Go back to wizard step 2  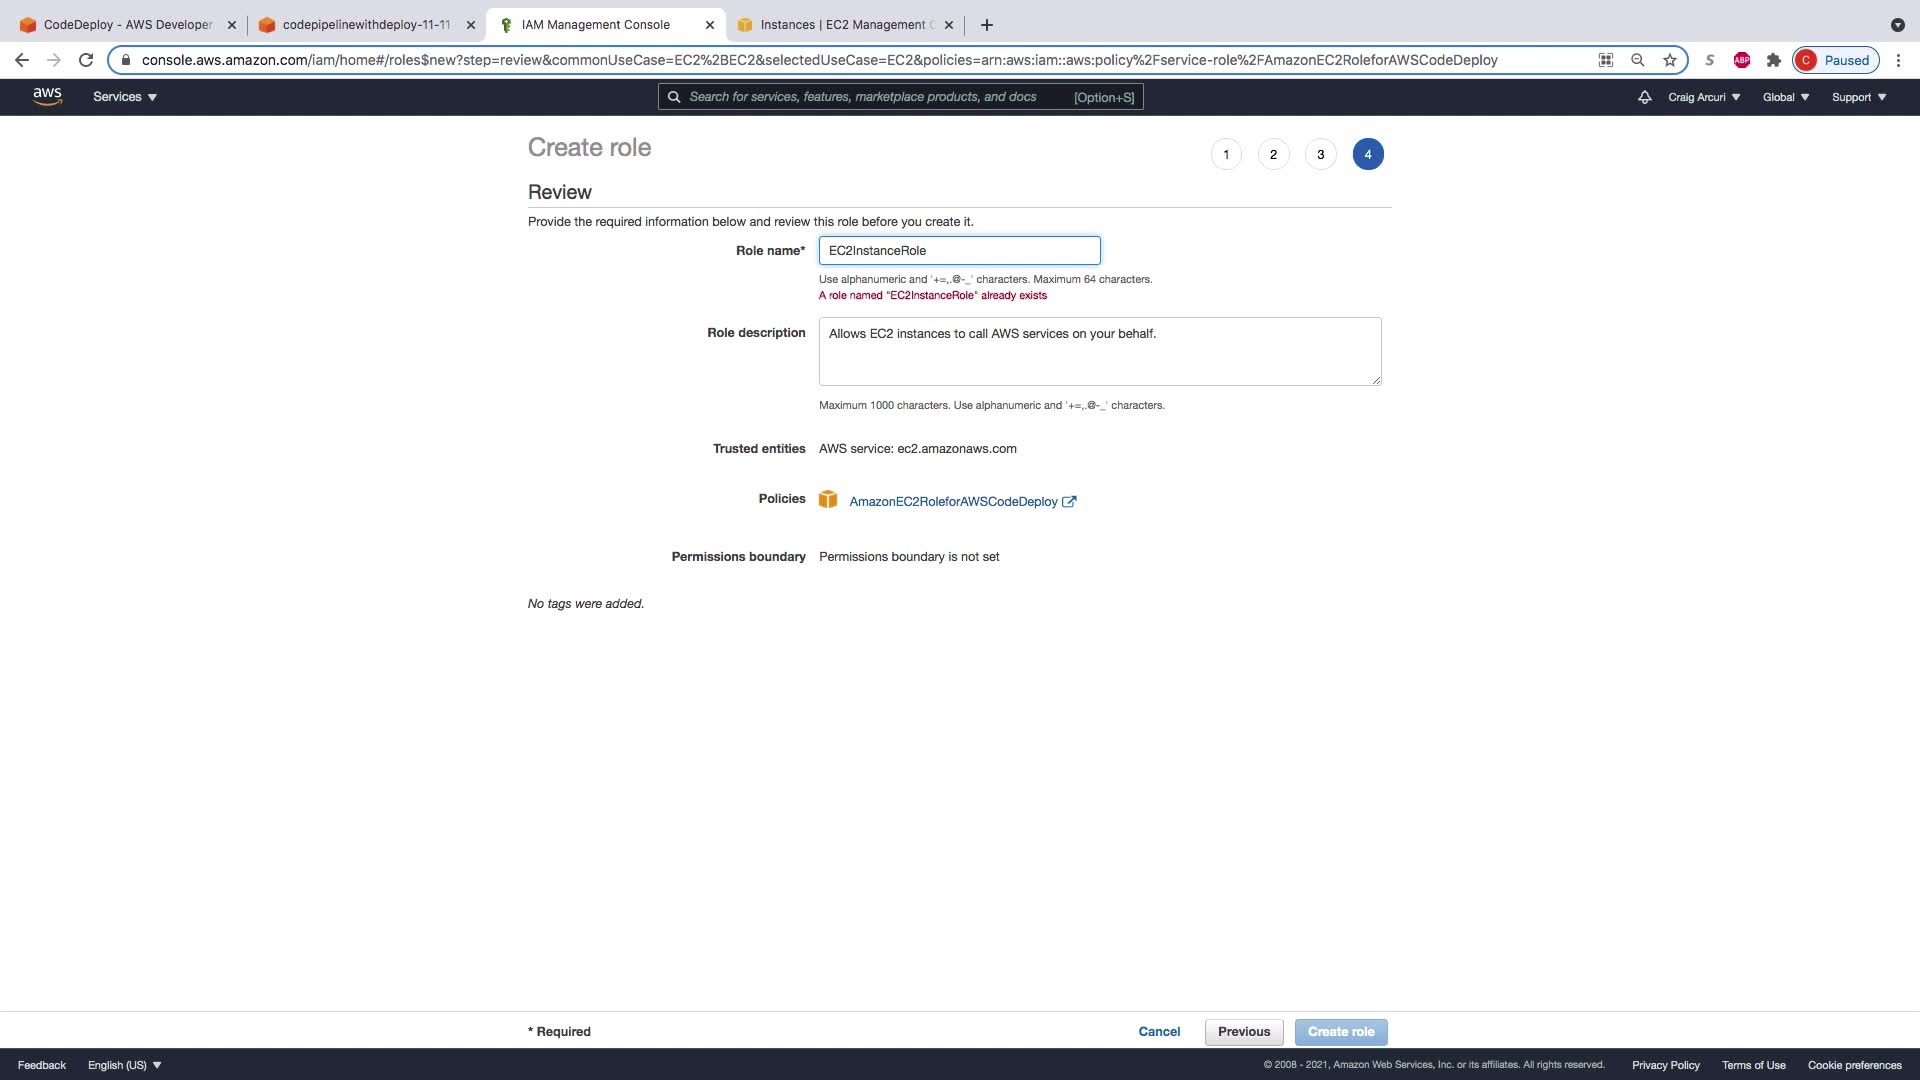pyautogui.click(x=1273, y=154)
